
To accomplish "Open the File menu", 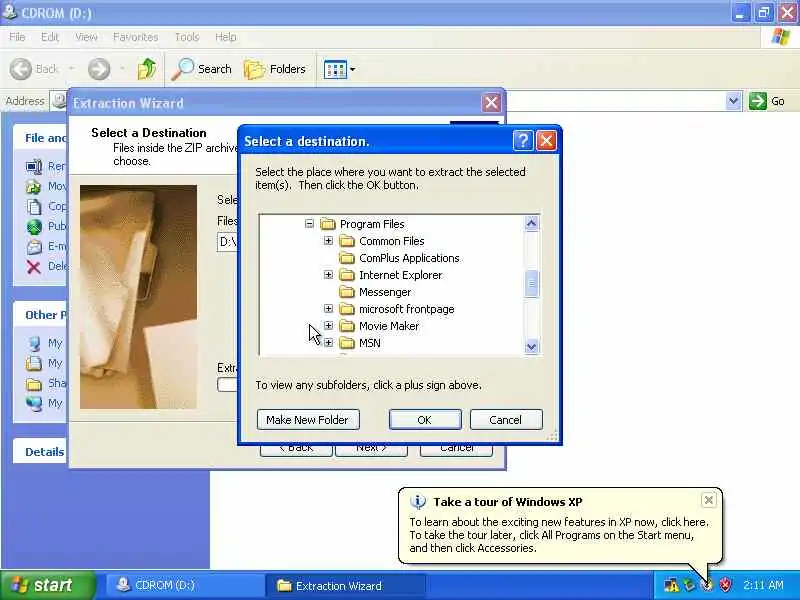I will click(x=17, y=37).
